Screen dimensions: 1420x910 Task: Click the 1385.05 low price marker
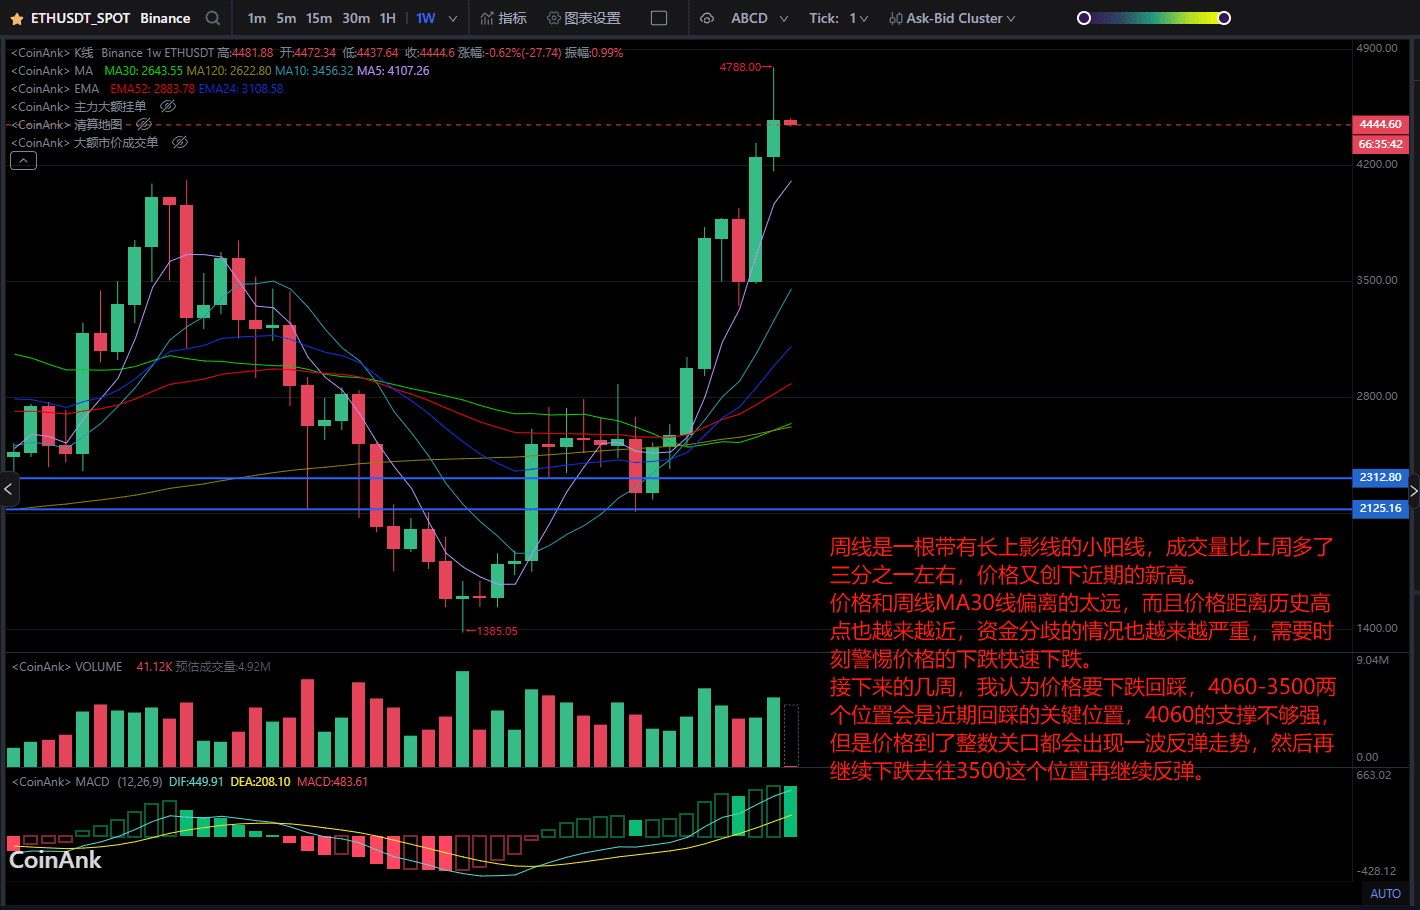pos(497,631)
